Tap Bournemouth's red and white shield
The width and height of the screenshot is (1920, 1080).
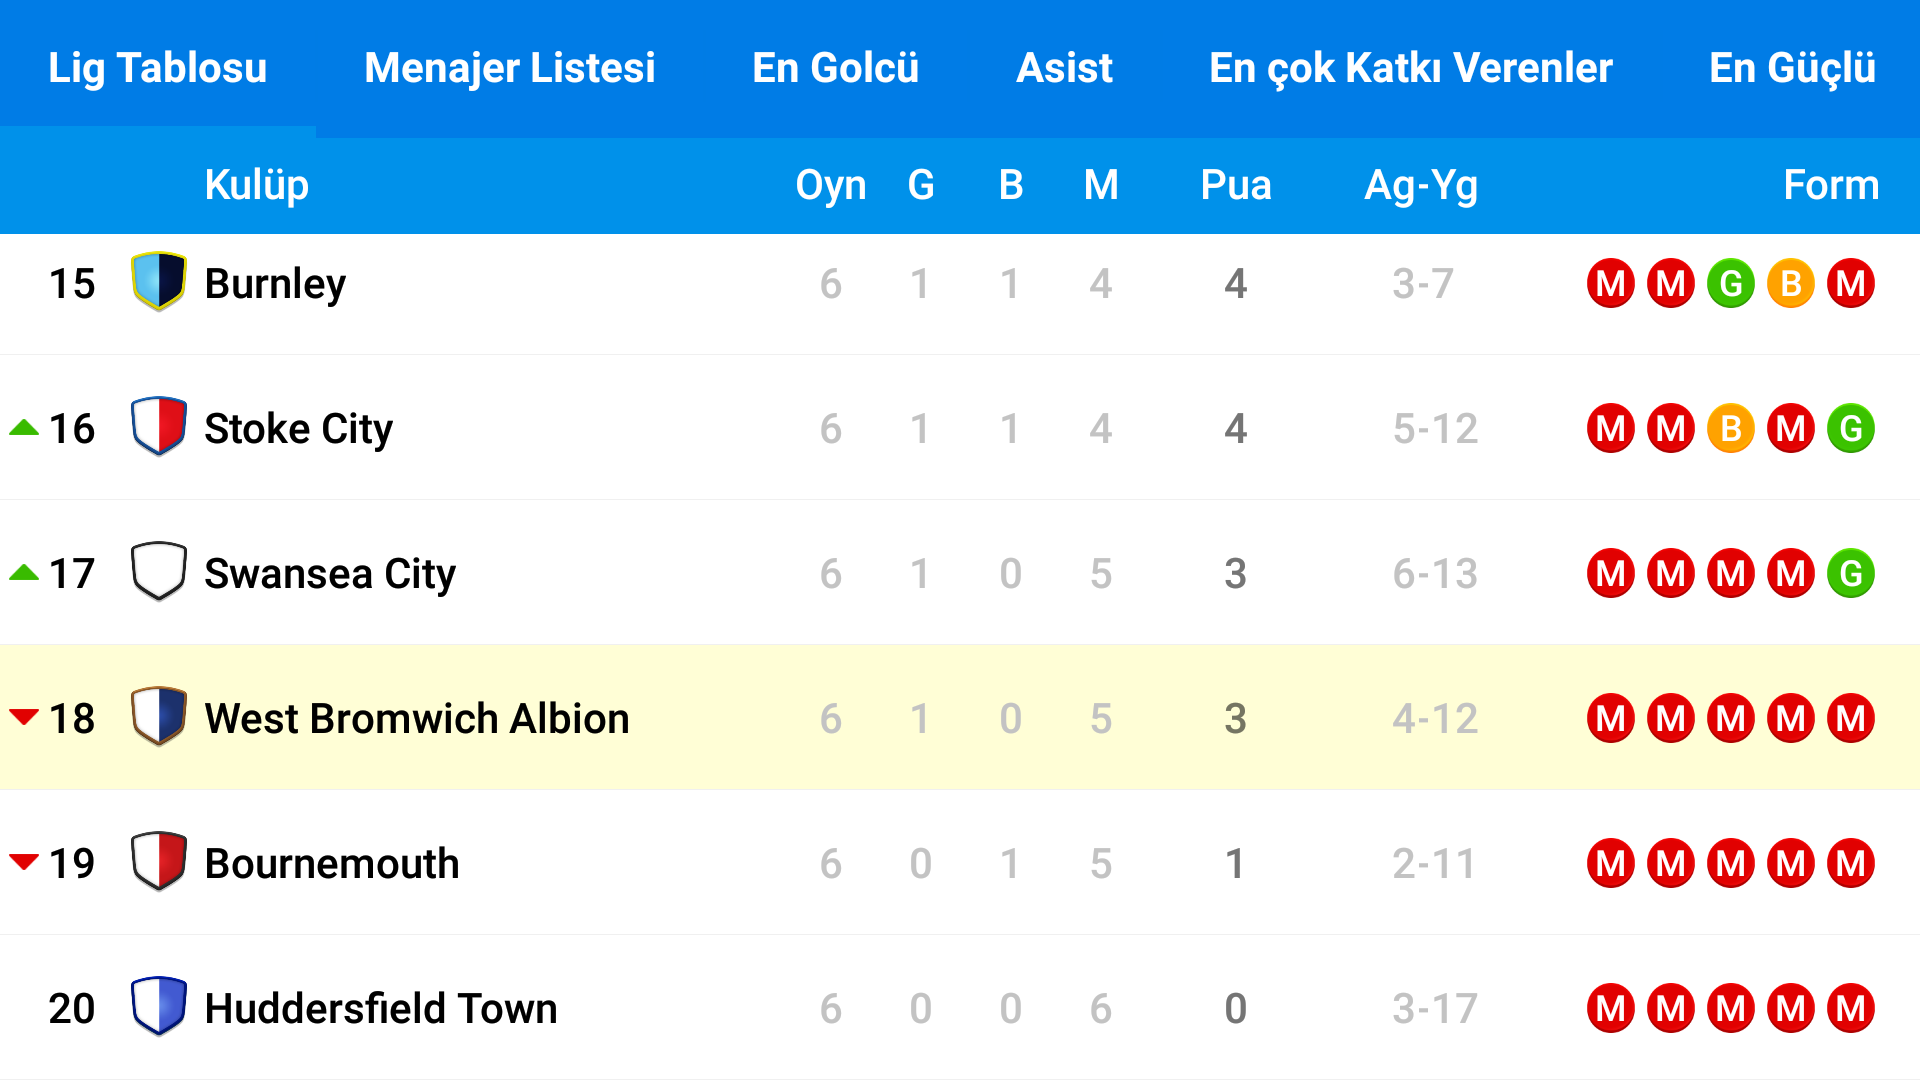pyautogui.click(x=158, y=862)
